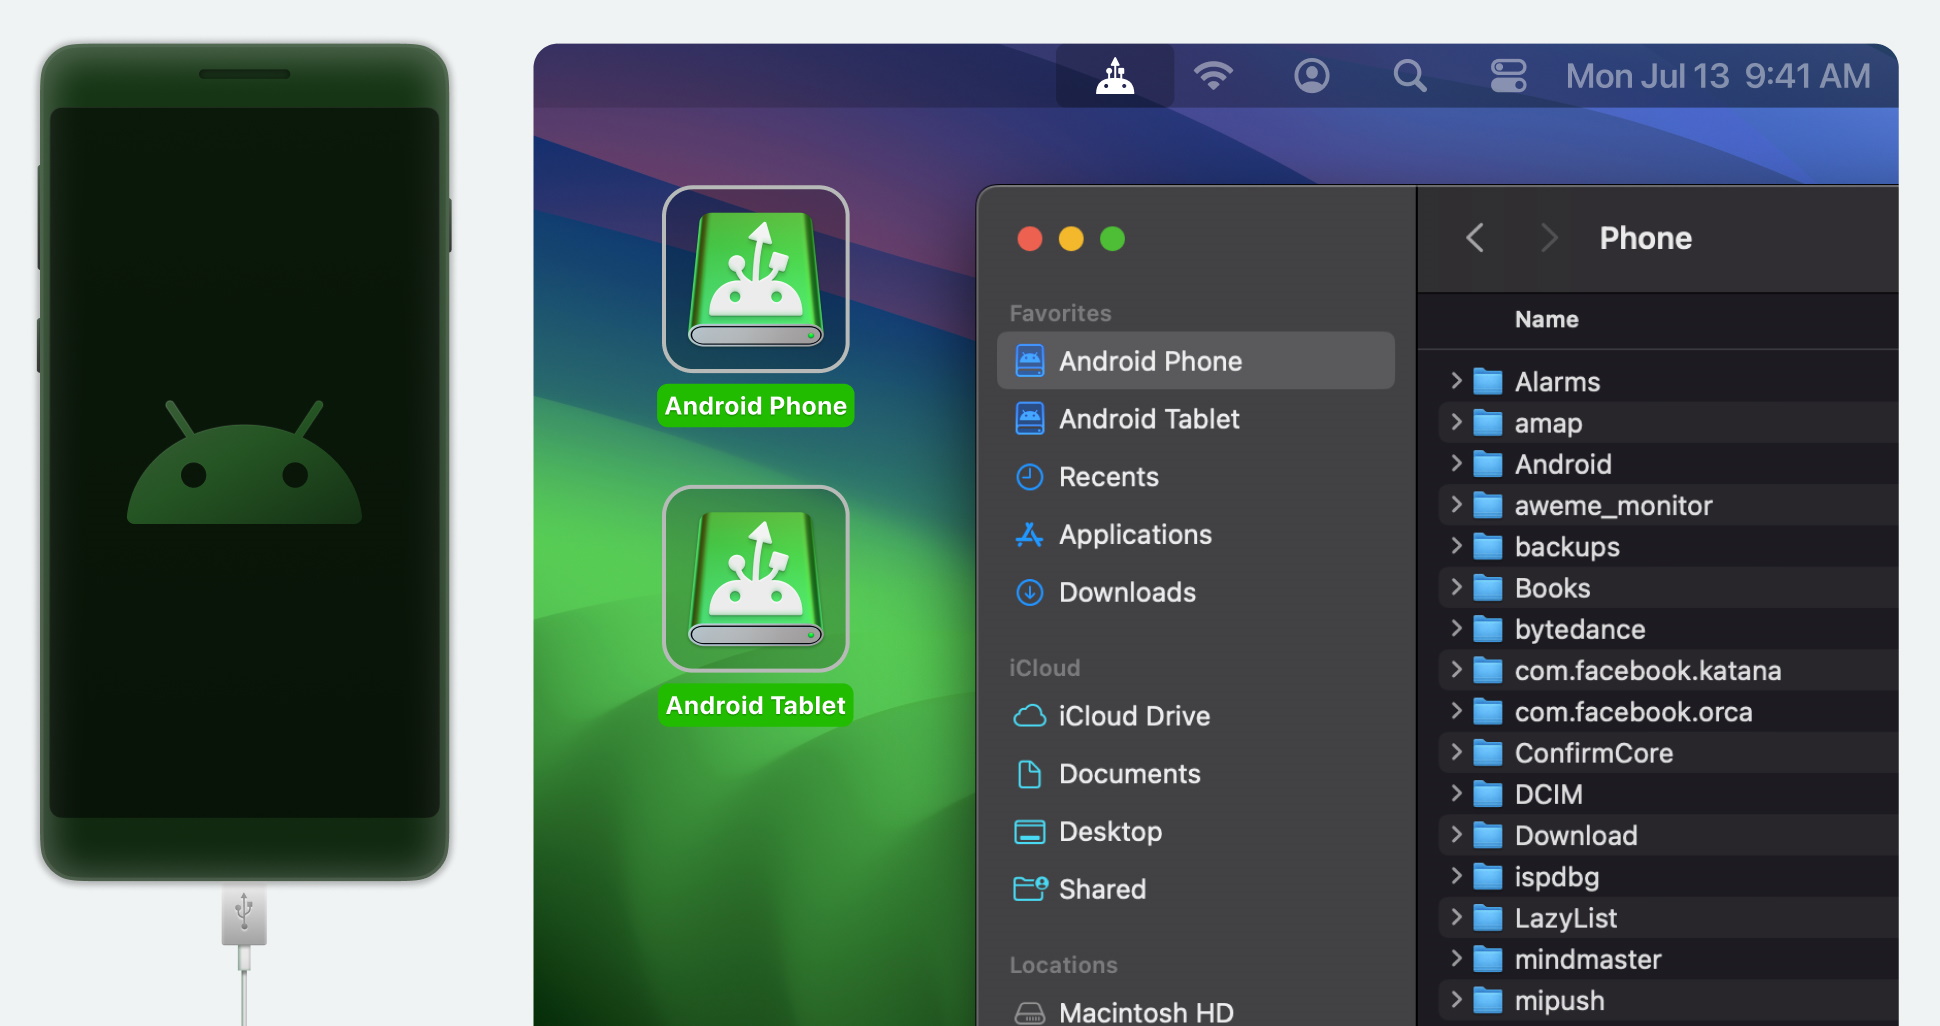Open iCloud Drive in sidebar
The width and height of the screenshot is (1940, 1026).
[1133, 716]
